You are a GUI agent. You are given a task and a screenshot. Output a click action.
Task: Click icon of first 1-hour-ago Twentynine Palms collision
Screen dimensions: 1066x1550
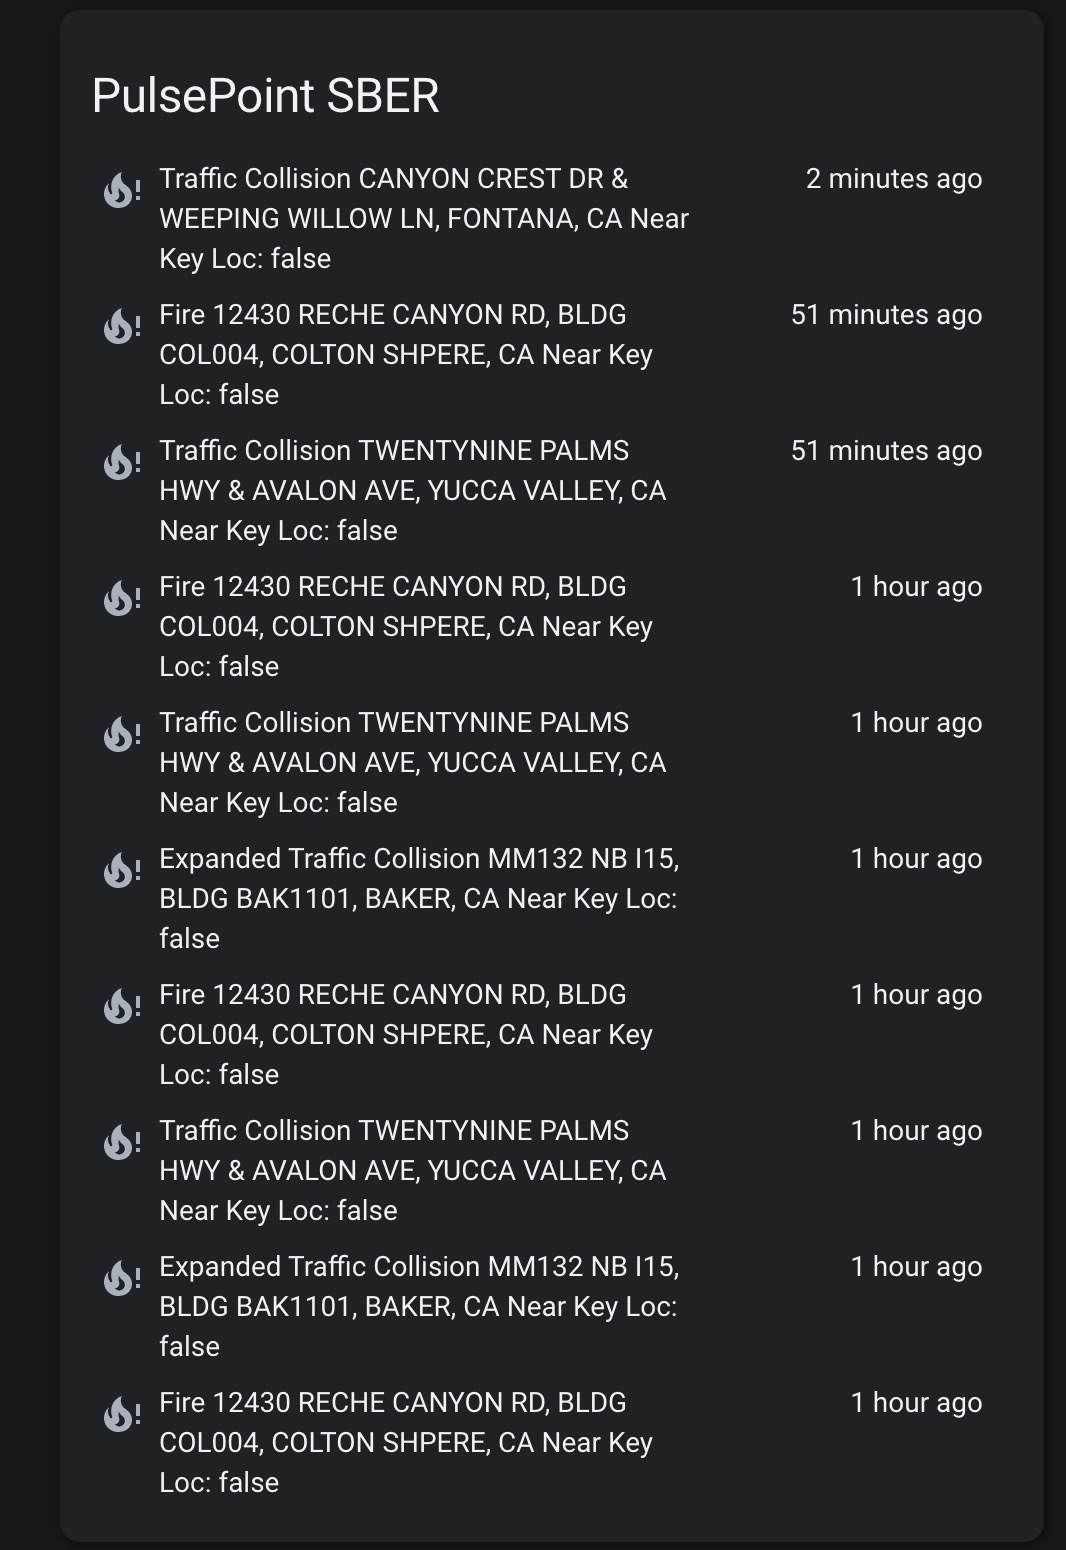(x=121, y=733)
